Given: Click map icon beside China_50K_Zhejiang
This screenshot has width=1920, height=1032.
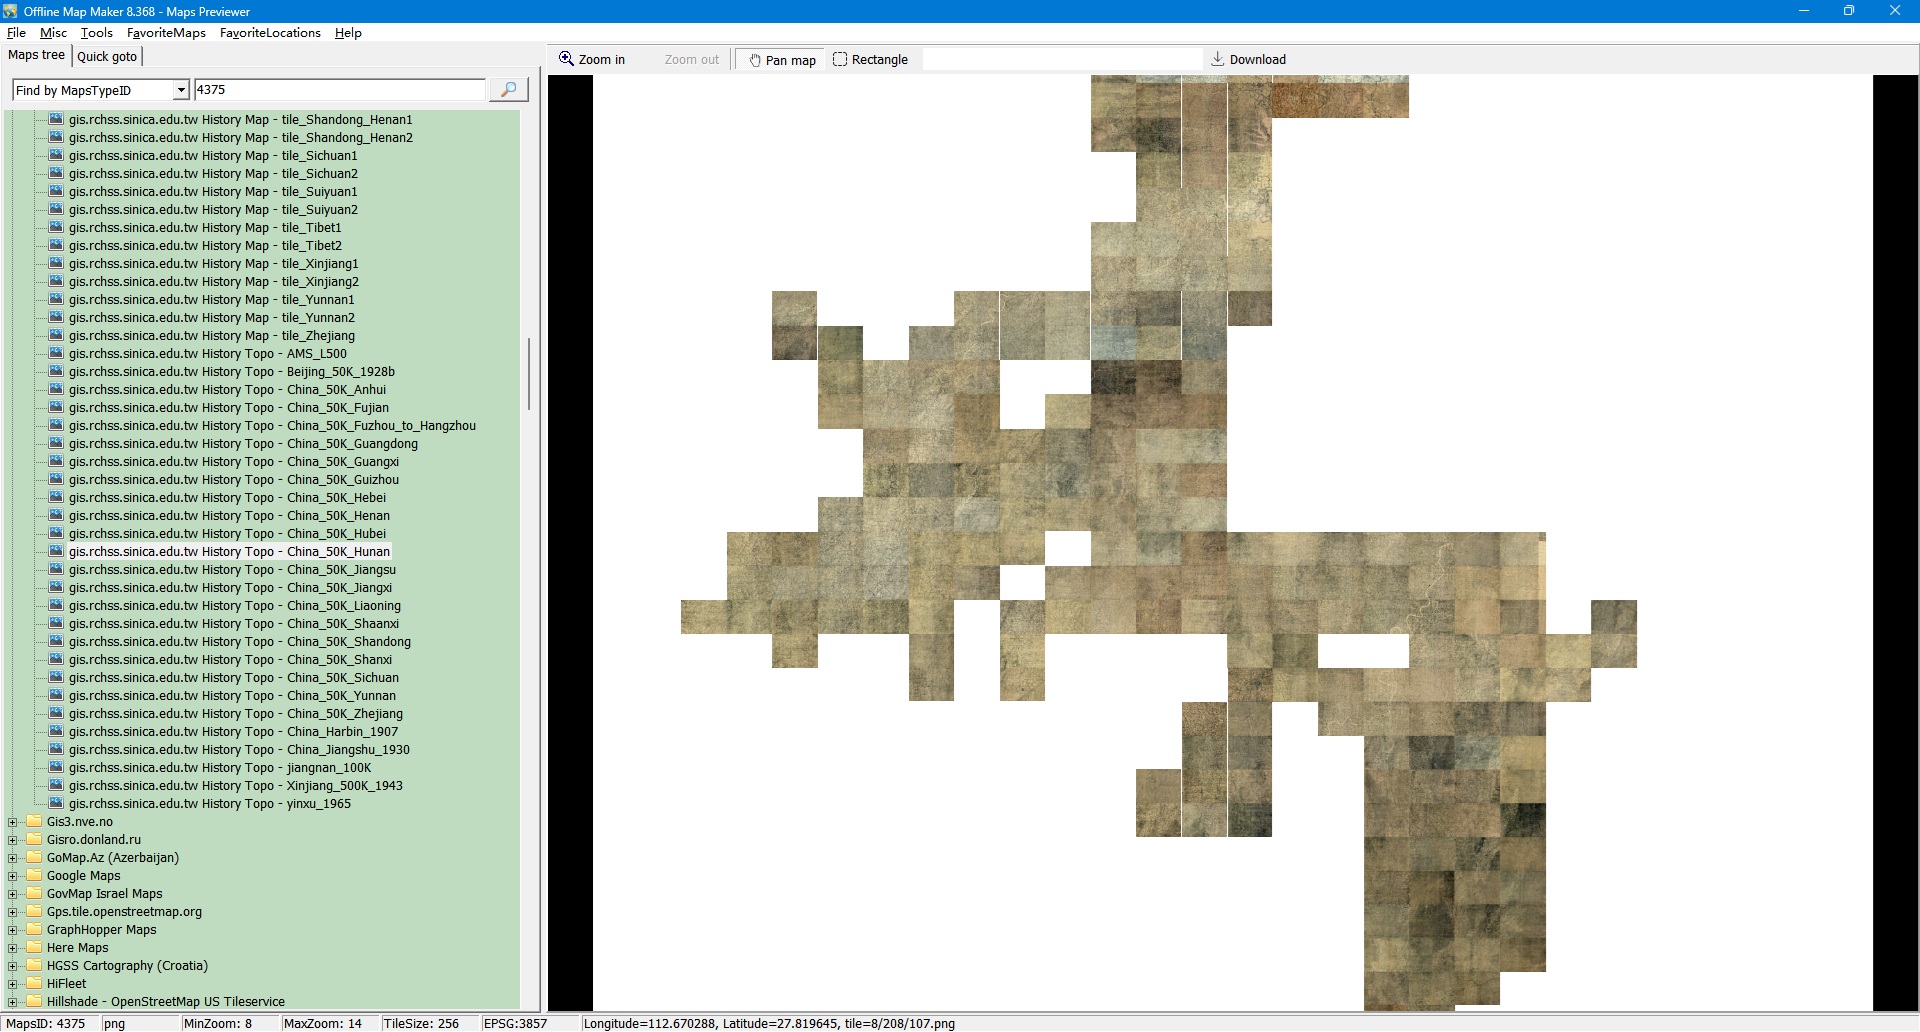Looking at the screenshot, I should point(56,714).
